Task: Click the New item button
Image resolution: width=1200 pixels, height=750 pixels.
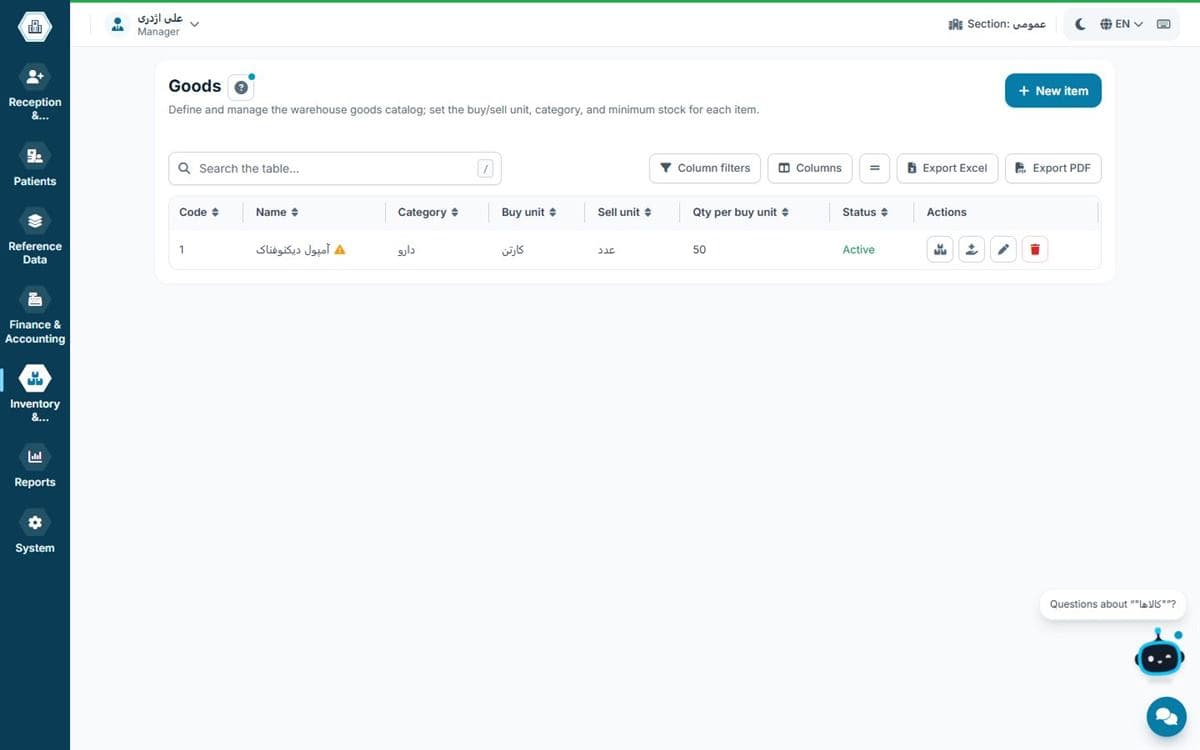Action: tap(1053, 91)
